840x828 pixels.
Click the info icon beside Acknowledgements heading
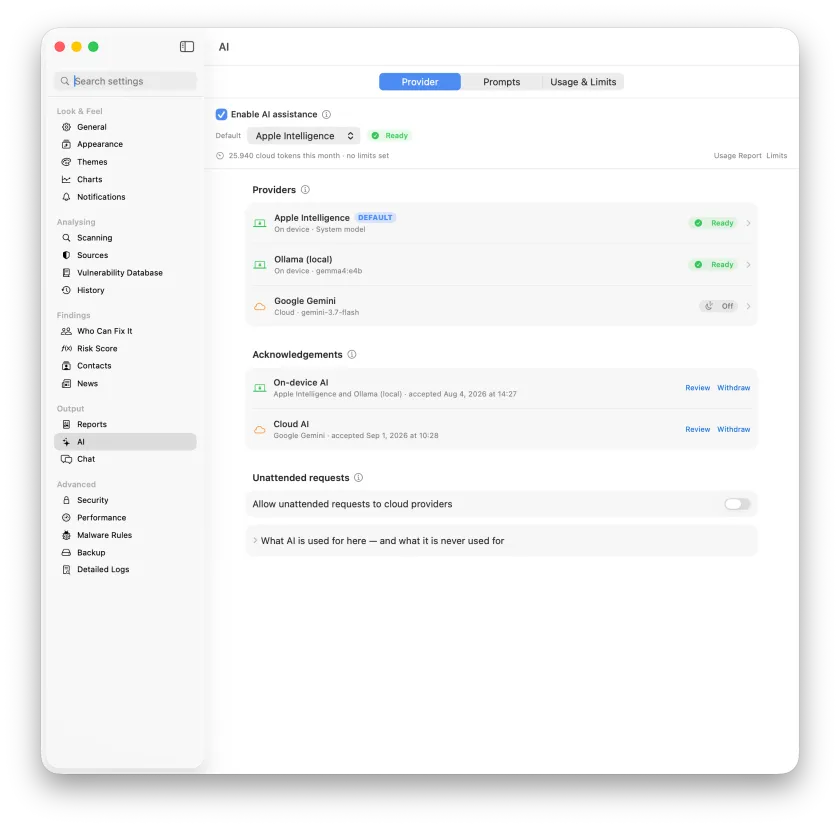[352, 355]
